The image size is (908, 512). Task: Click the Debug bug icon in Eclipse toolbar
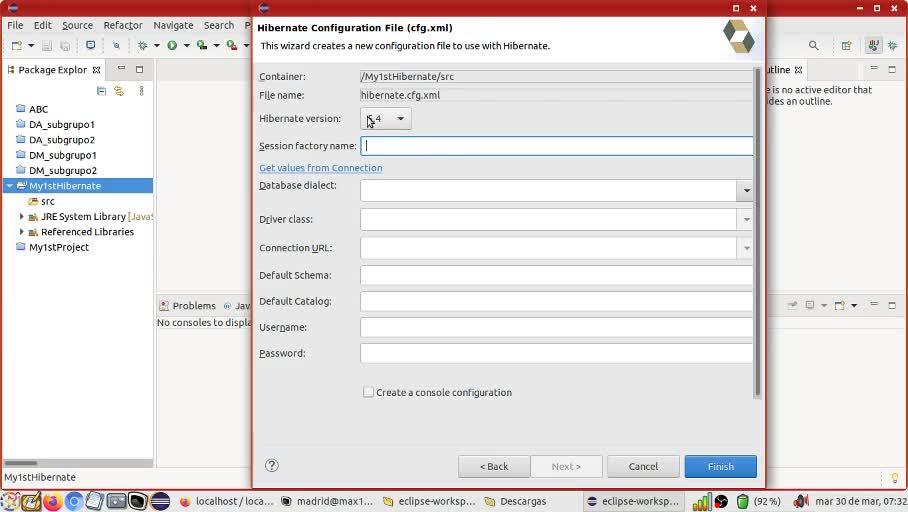click(x=142, y=45)
